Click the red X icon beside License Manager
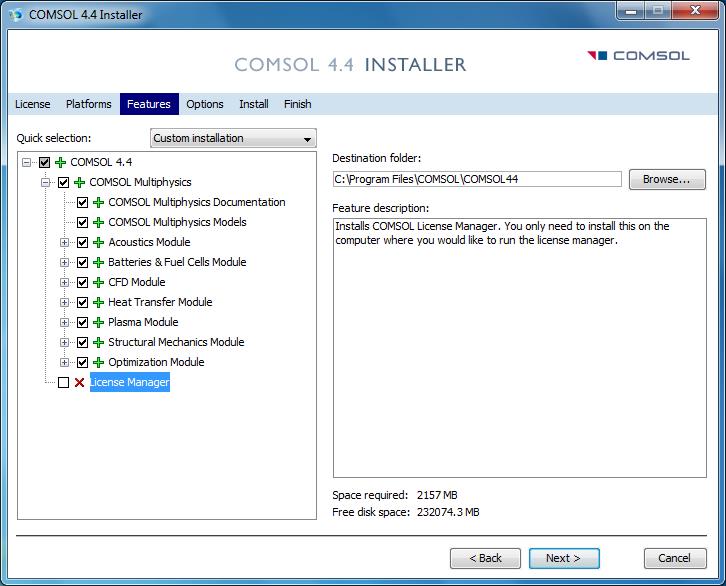Screen dimensions: 726x586 80,382
